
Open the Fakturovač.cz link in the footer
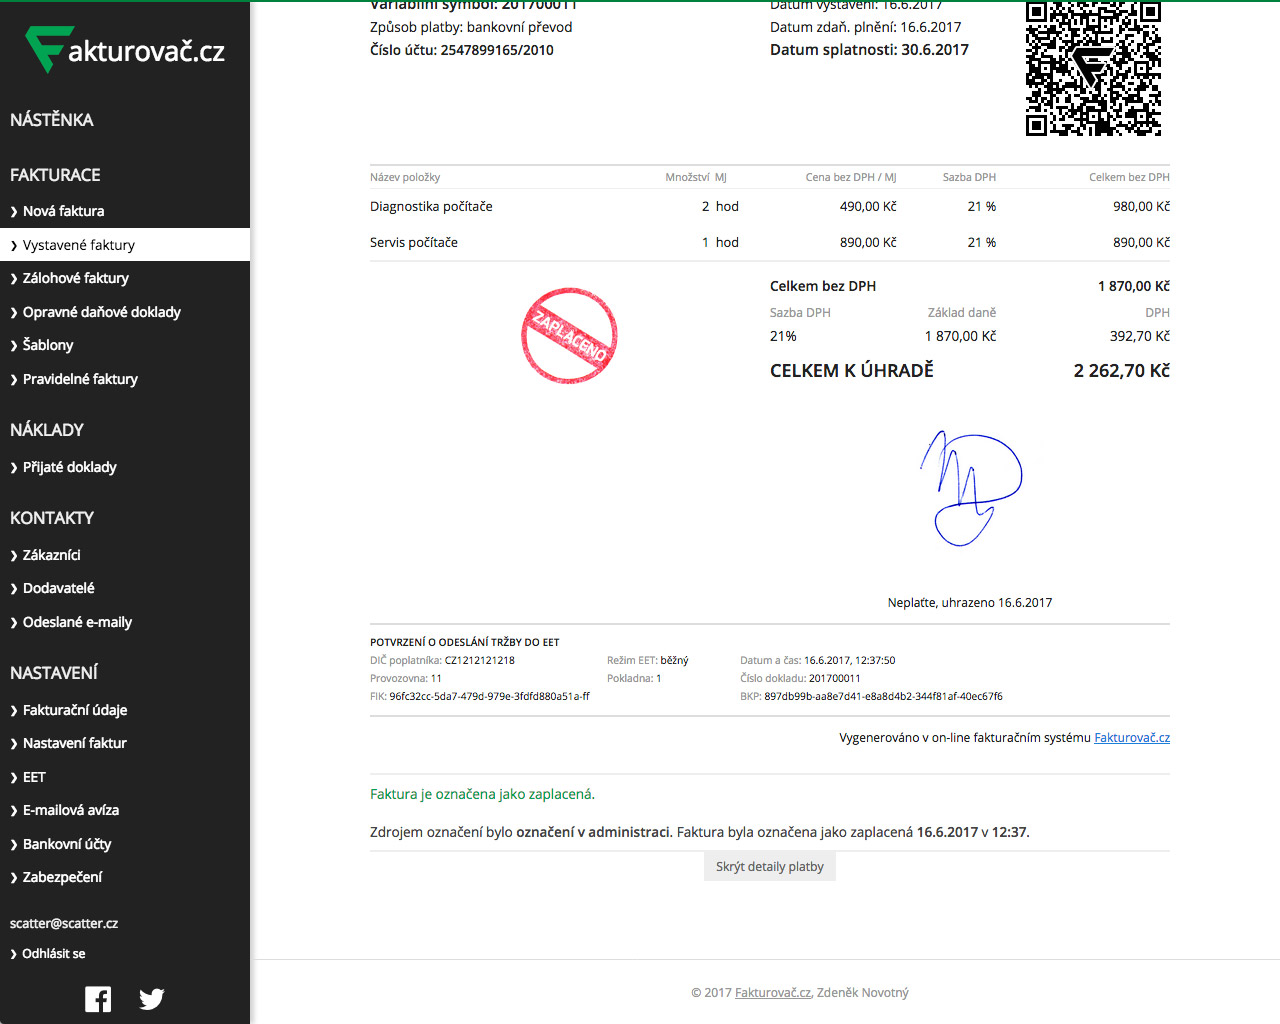(772, 992)
